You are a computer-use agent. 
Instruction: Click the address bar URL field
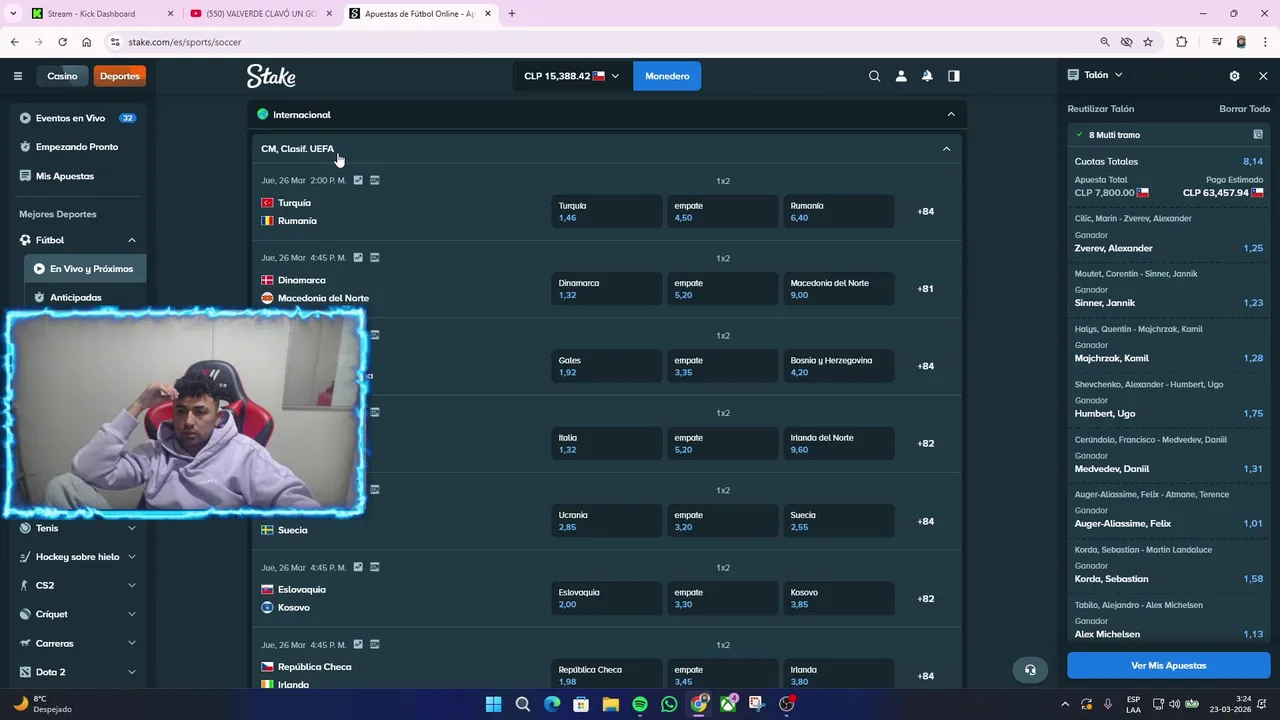click(x=600, y=42)
